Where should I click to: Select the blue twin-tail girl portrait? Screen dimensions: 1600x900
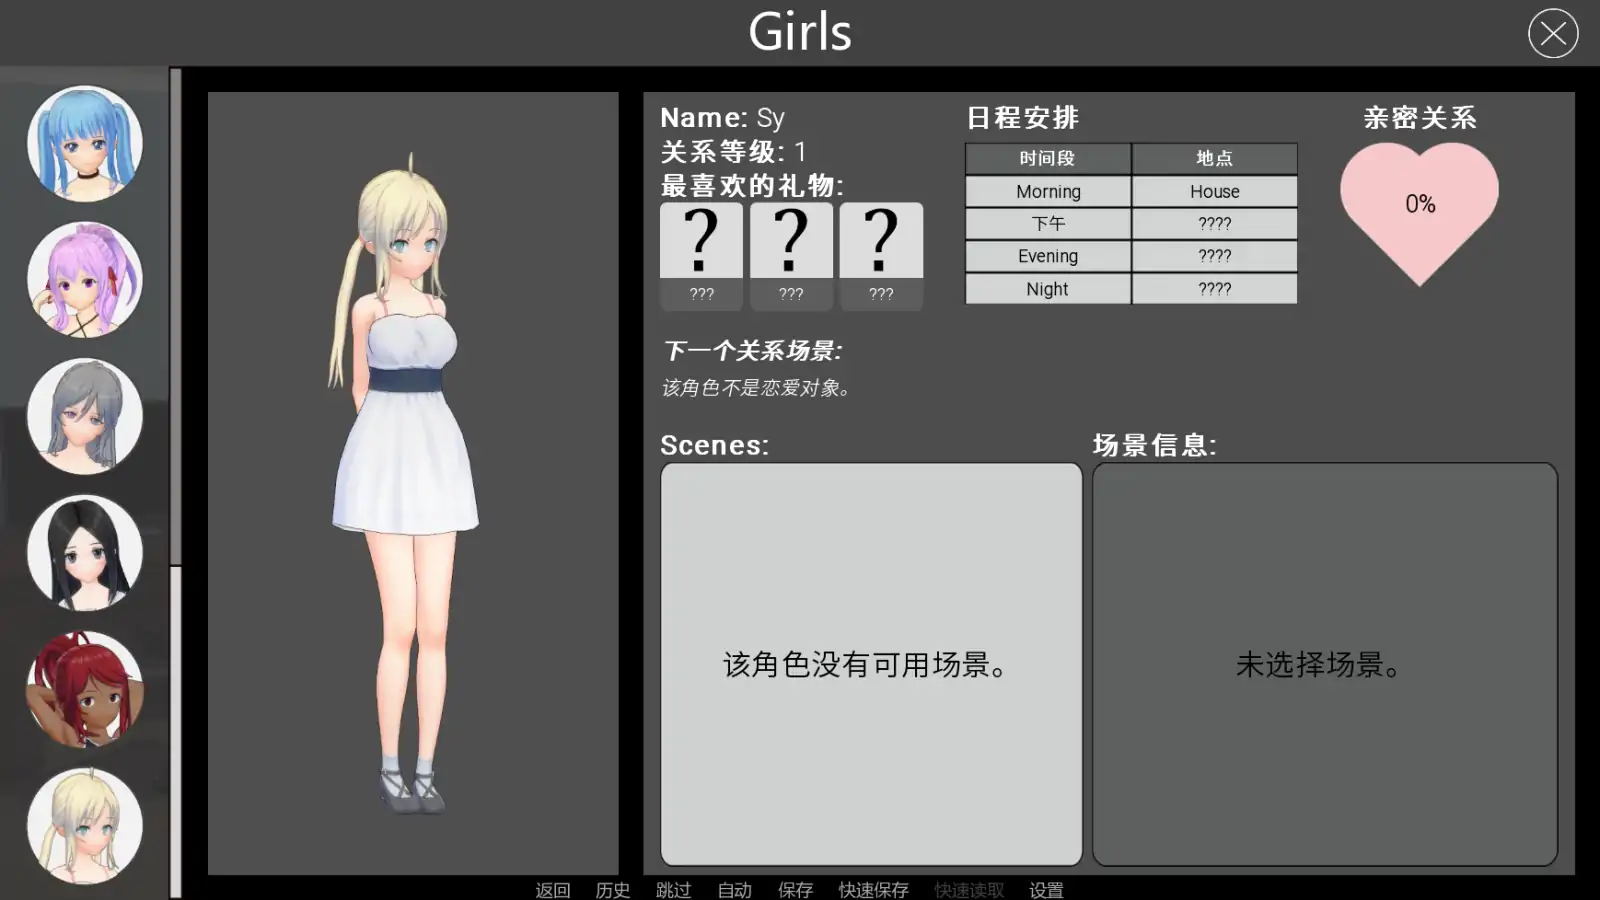pos(85,144)
